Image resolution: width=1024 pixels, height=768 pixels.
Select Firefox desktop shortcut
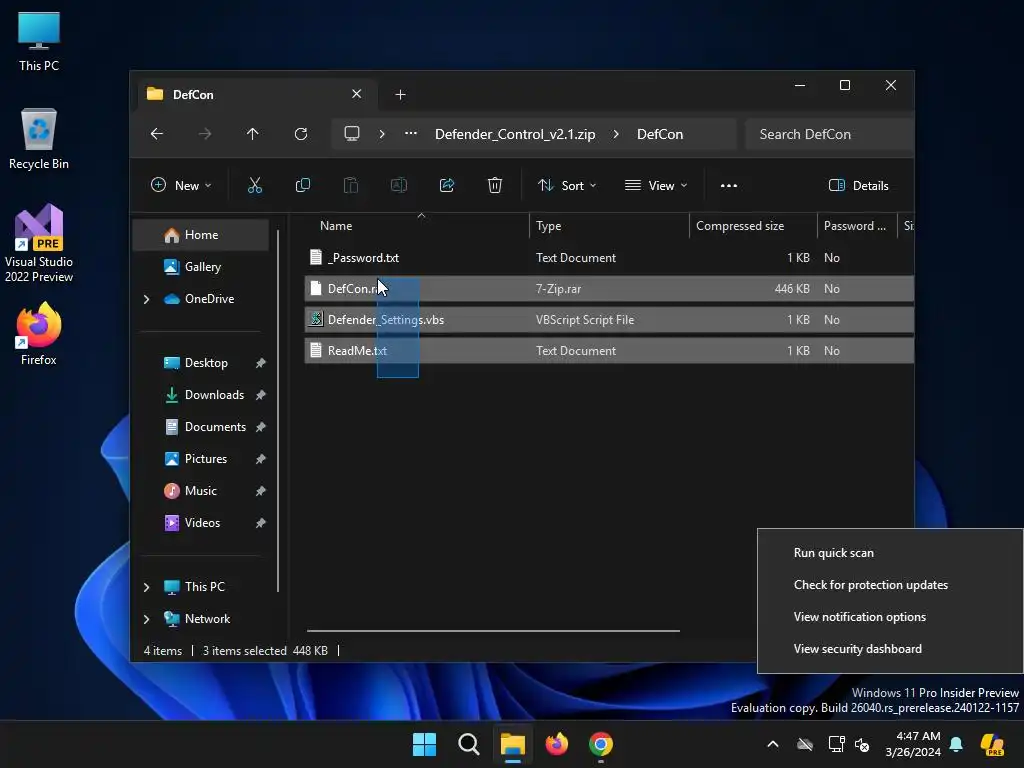click(39, 334)
